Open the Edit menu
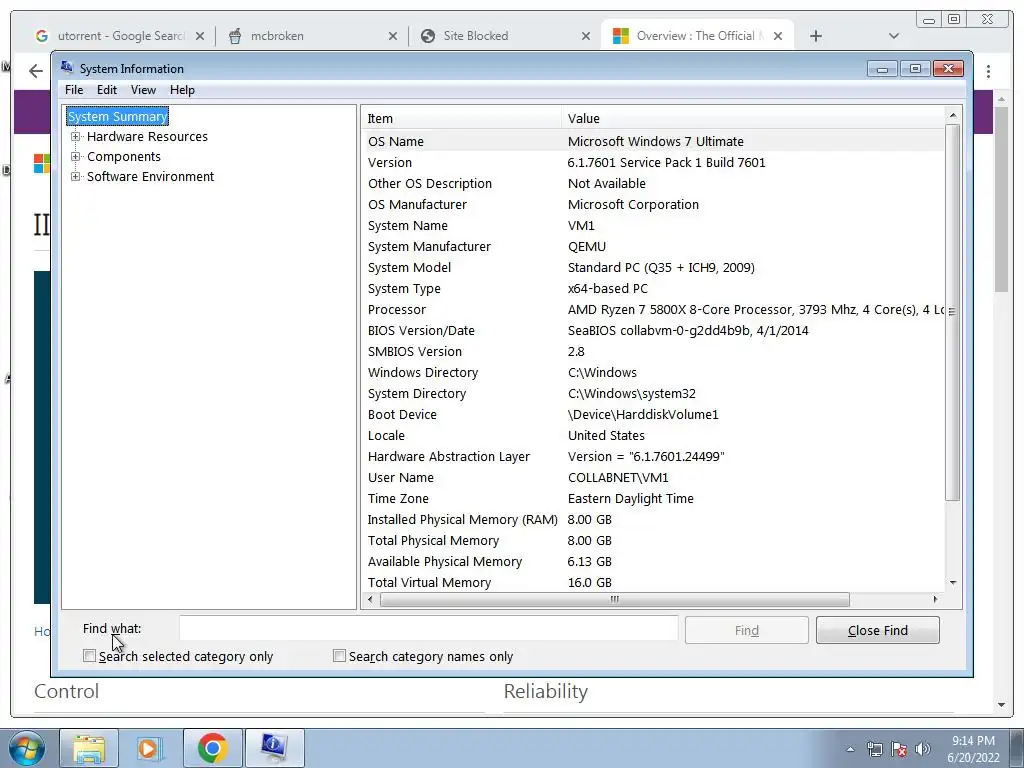The width and height of the screenshot is (1024, 768). pos(106,90)
